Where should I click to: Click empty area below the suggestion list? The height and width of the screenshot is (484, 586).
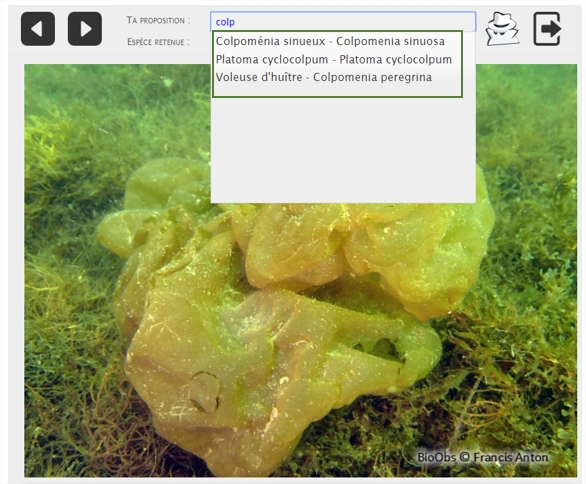click(x=343, y=149)
